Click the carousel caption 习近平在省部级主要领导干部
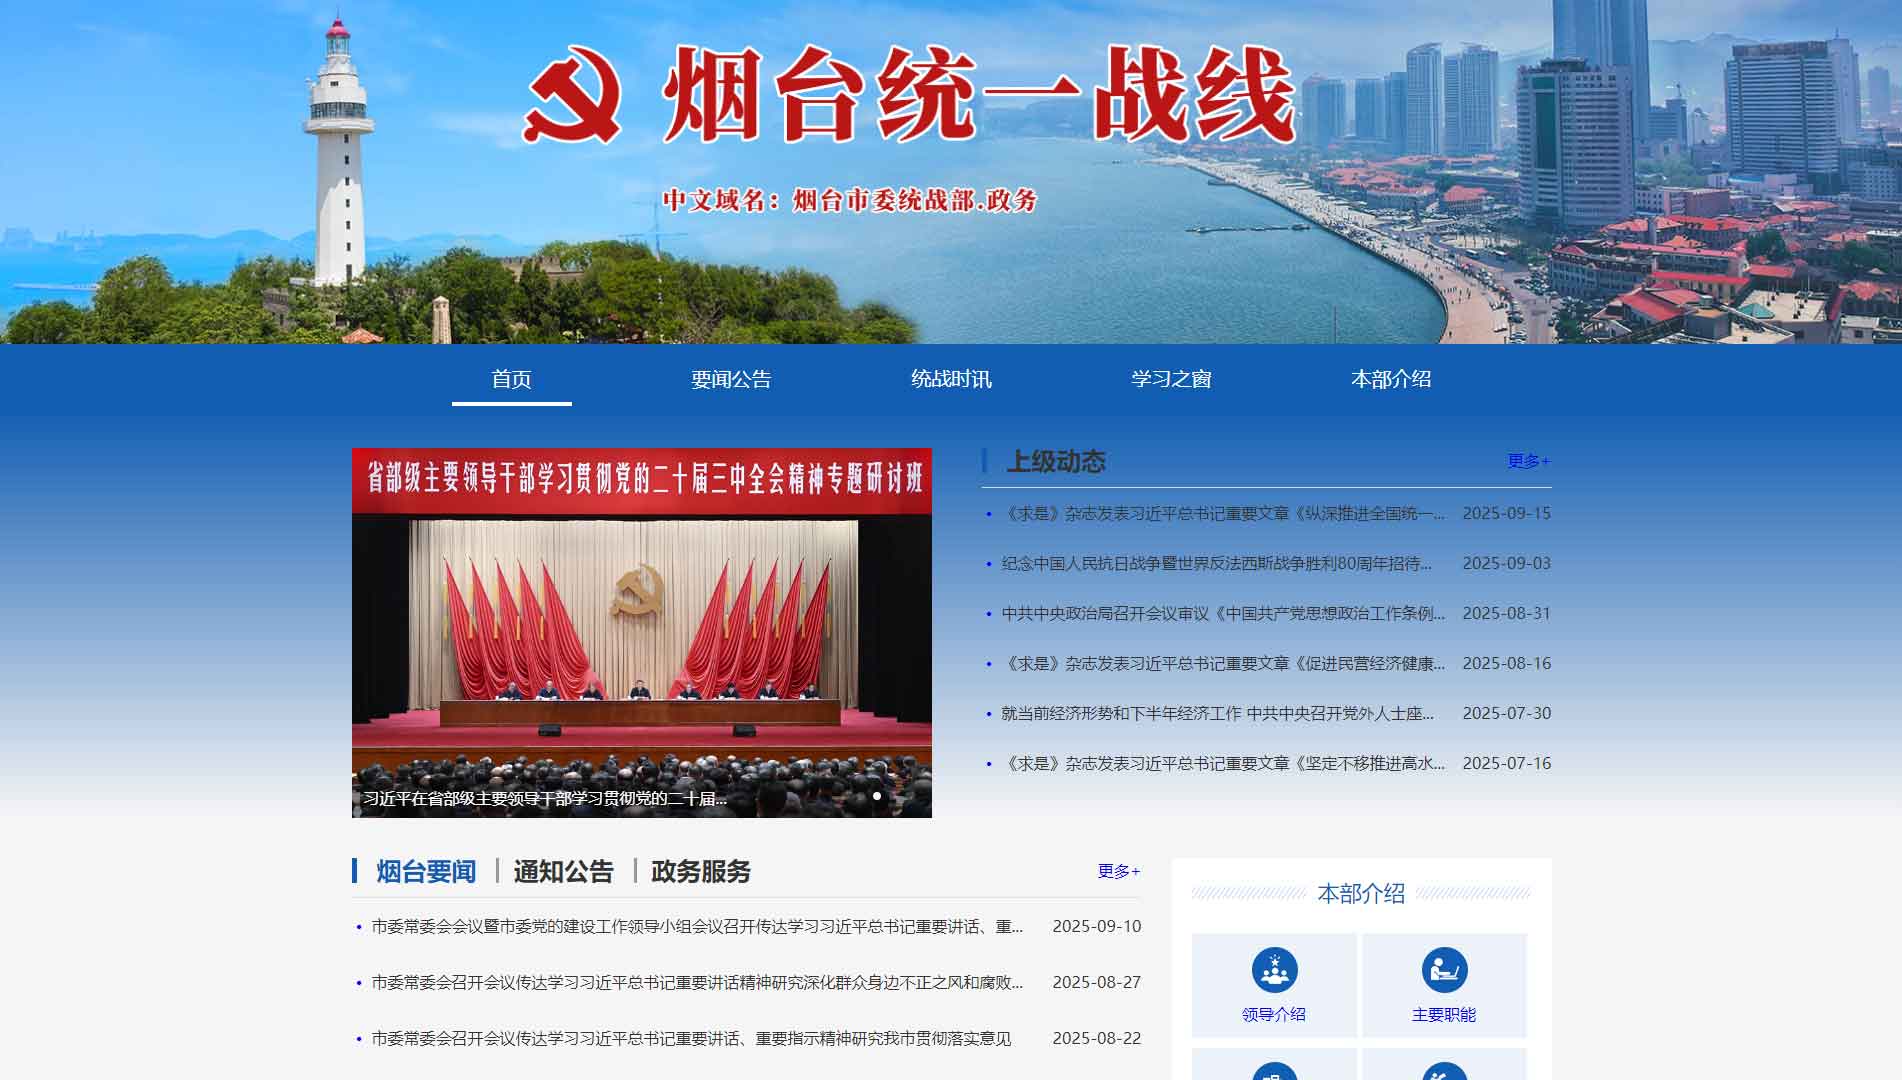 pyautogui.click(x=545, y=798)
